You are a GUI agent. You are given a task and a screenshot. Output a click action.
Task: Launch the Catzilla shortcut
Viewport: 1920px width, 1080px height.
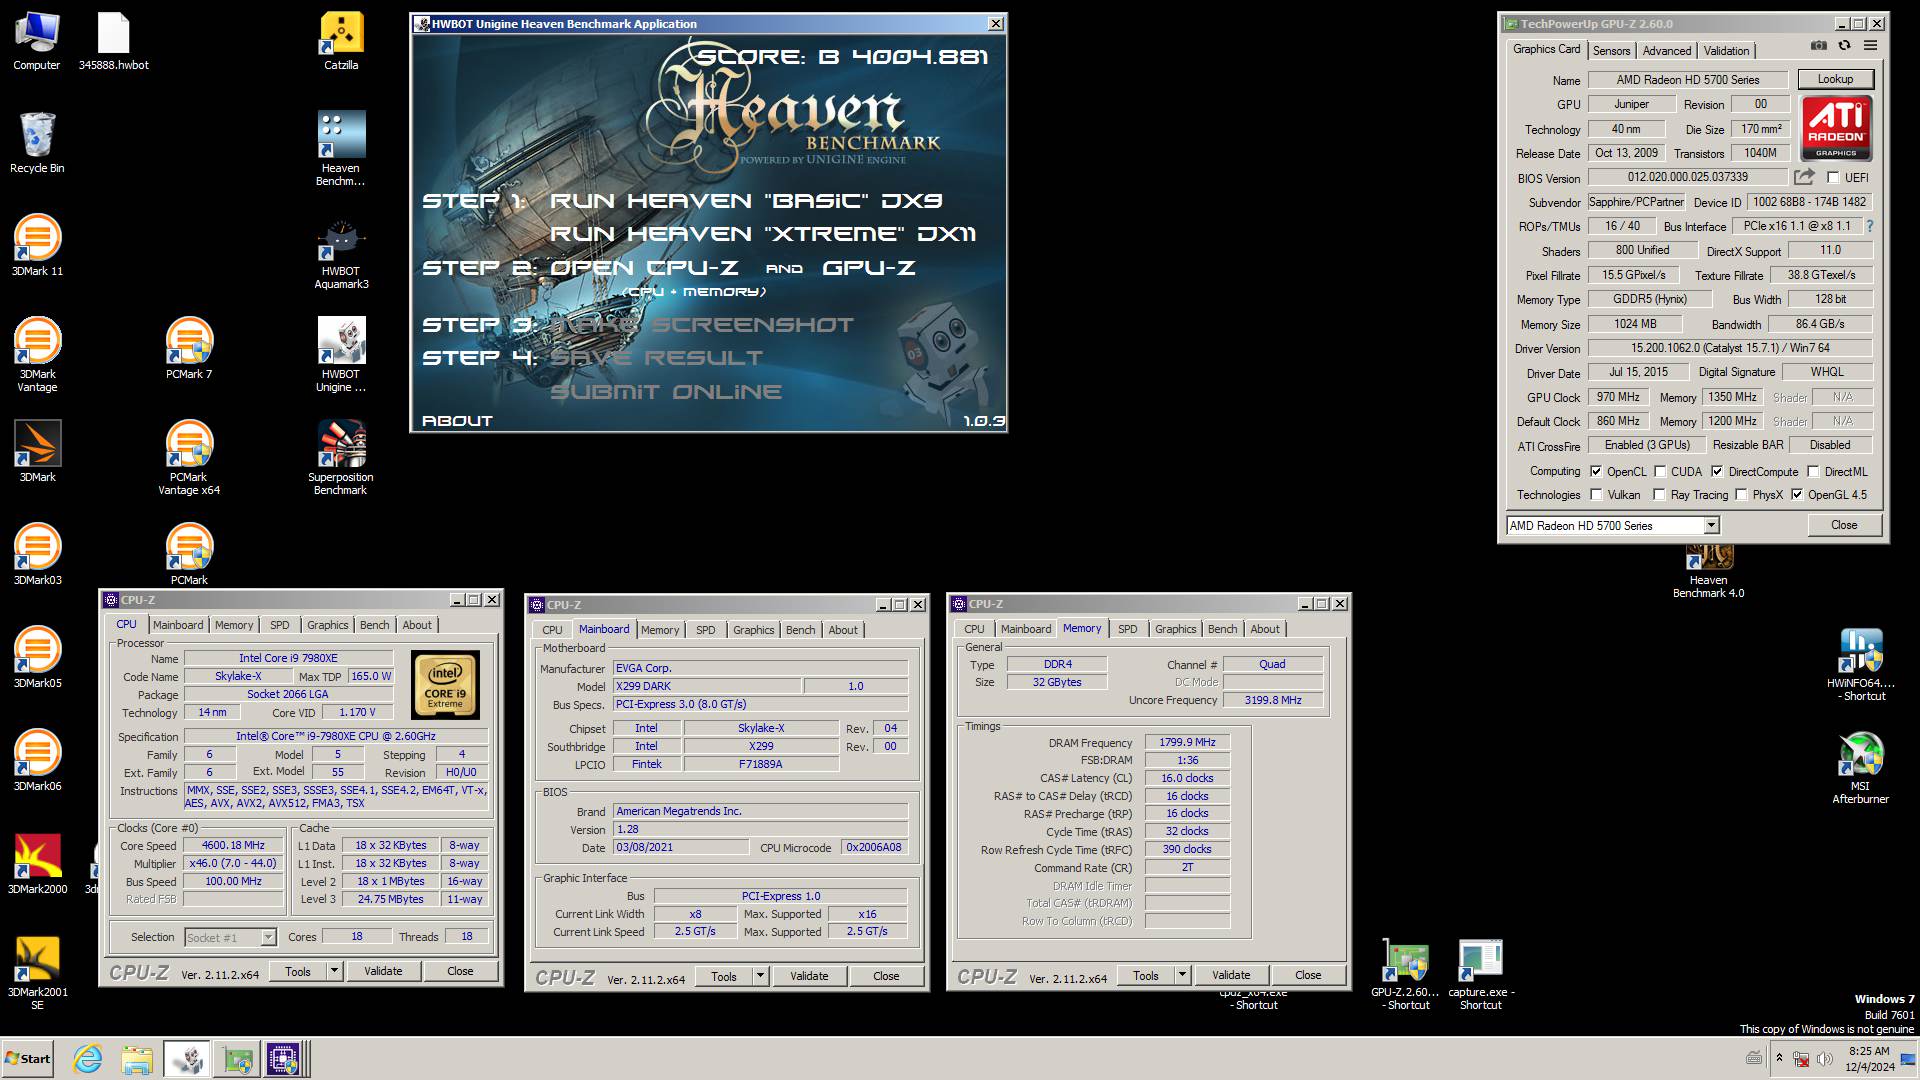pyautogui.click(x=341, y=40)
